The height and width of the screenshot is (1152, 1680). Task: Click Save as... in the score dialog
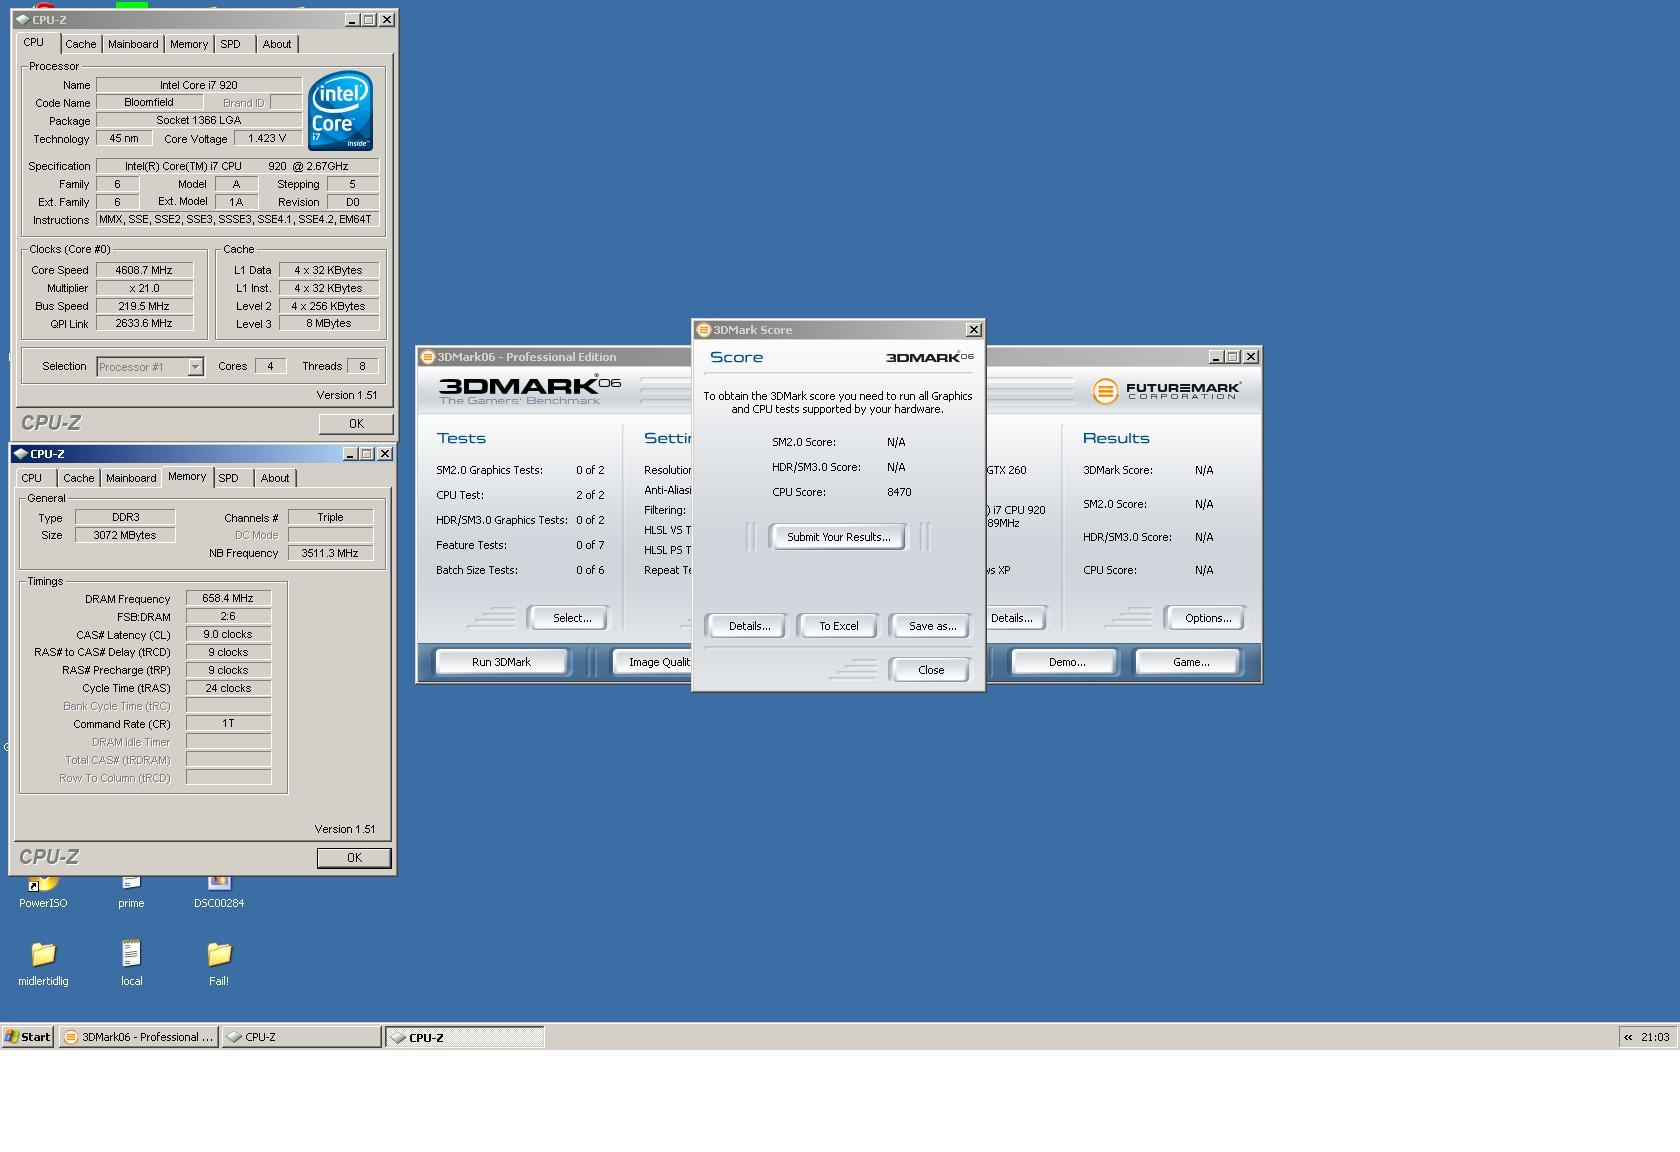931,626
